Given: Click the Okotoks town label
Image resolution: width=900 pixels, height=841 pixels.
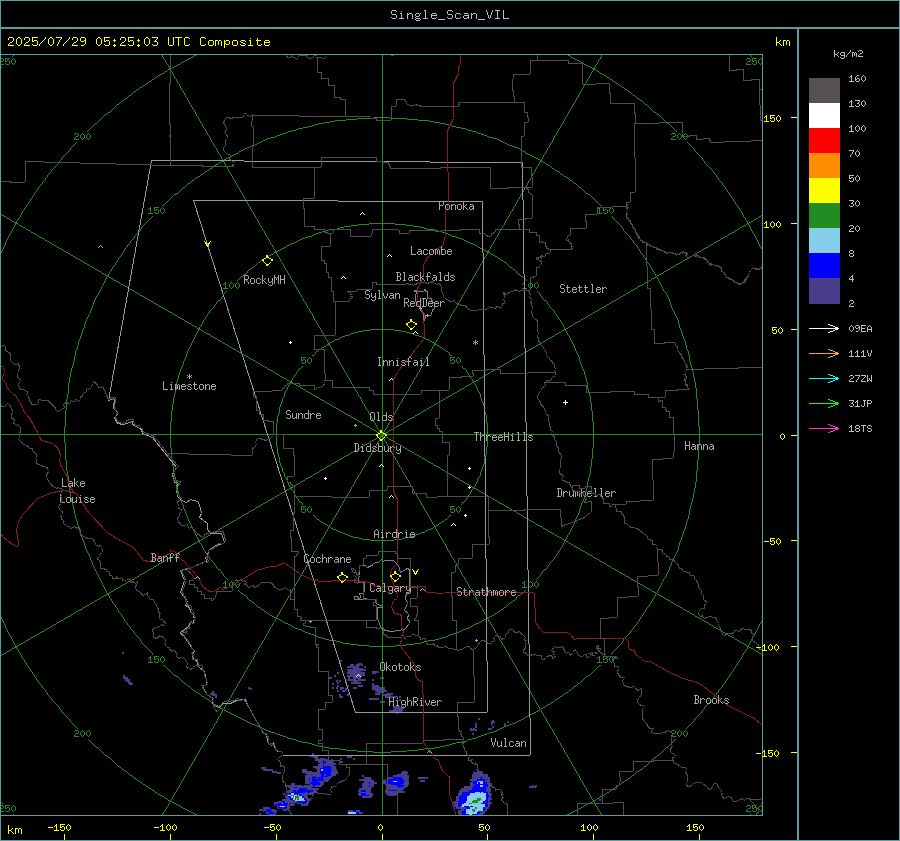Looking at the screenshot, I should [400, 667].
